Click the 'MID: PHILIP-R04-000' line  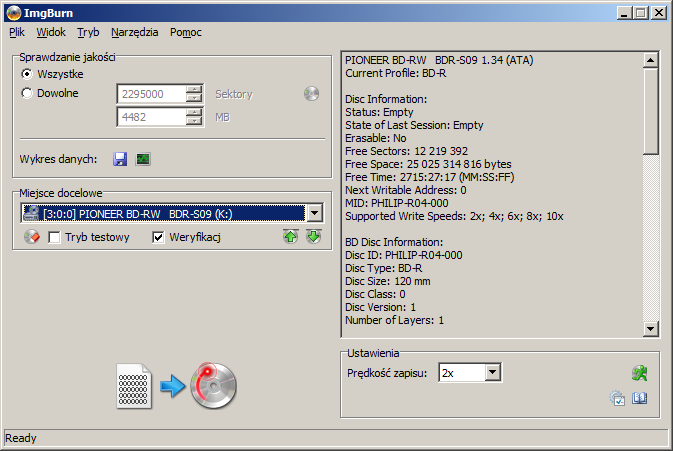point(397,203)
